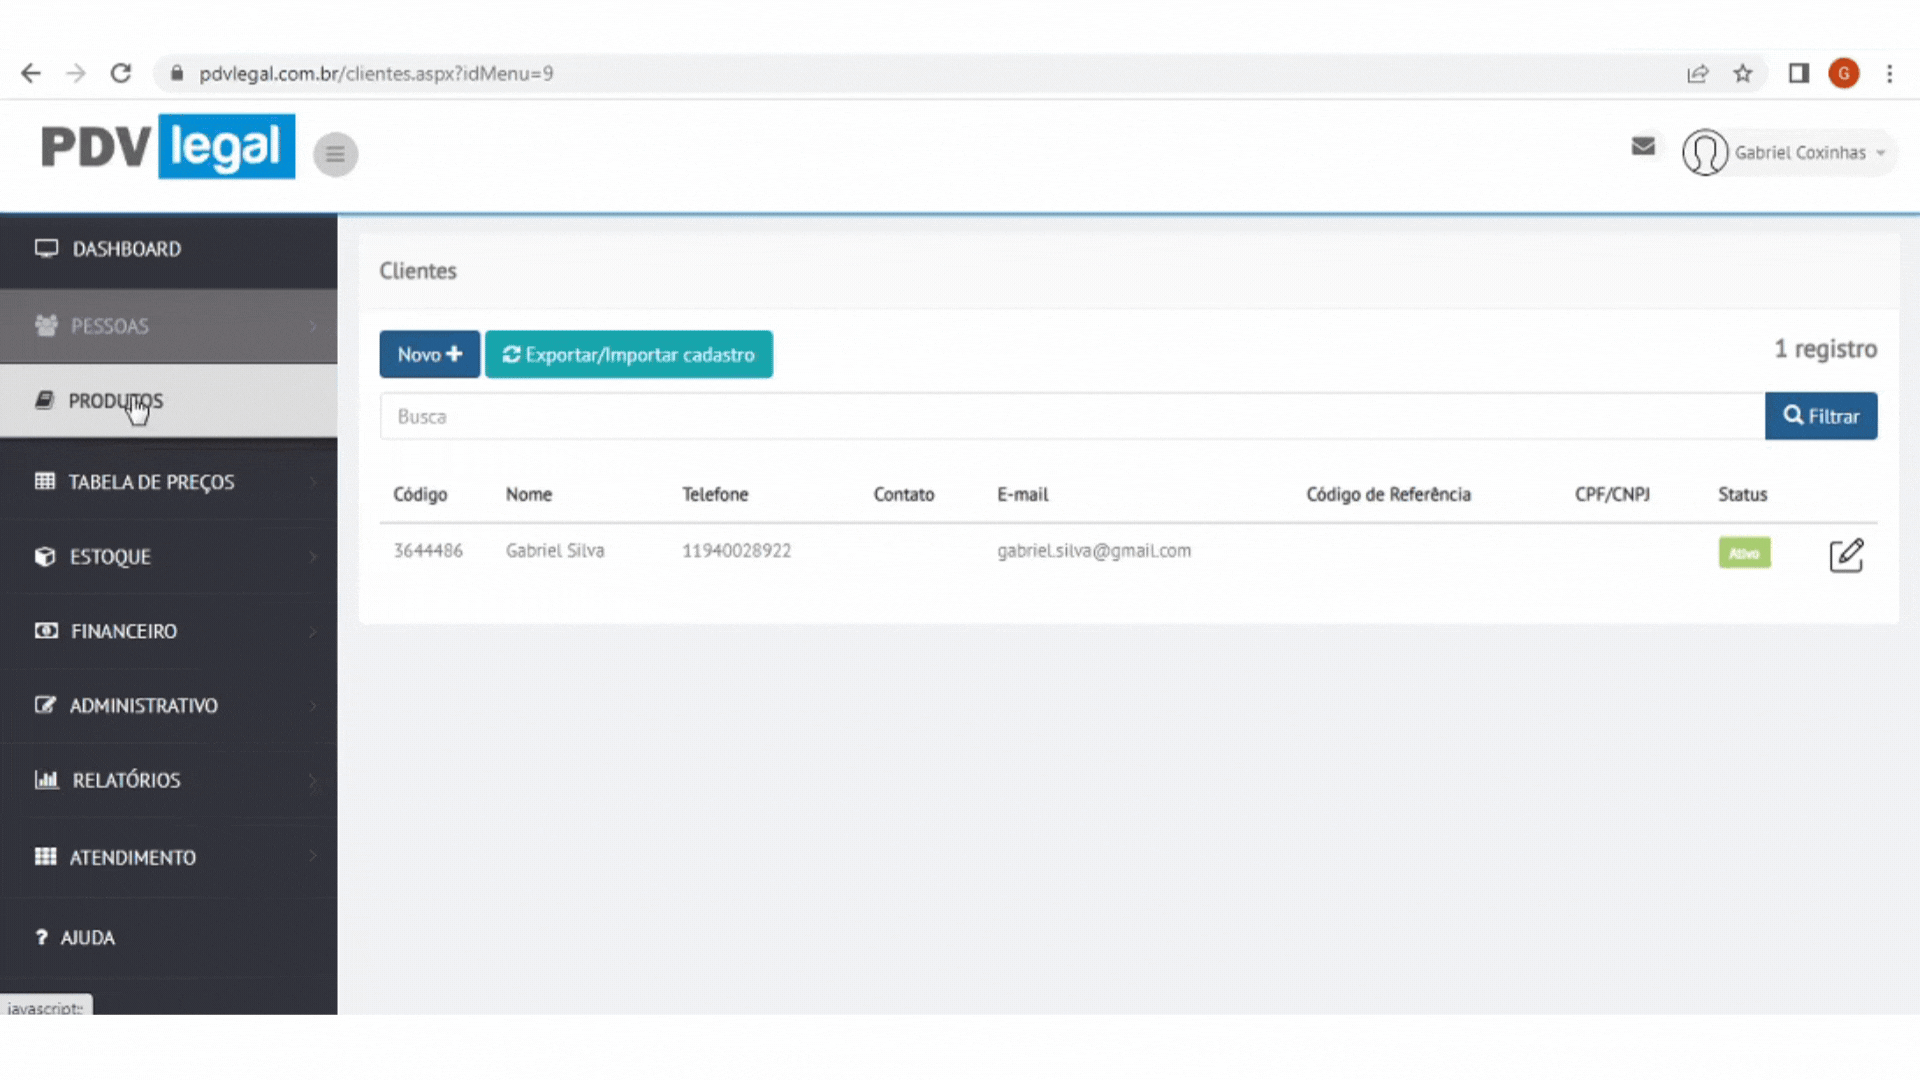Image resolution: width=1920 pixels, height=1080 pixels.
Task: Open Chrome three-dot menu
Action: click(x=1889, y=73)
